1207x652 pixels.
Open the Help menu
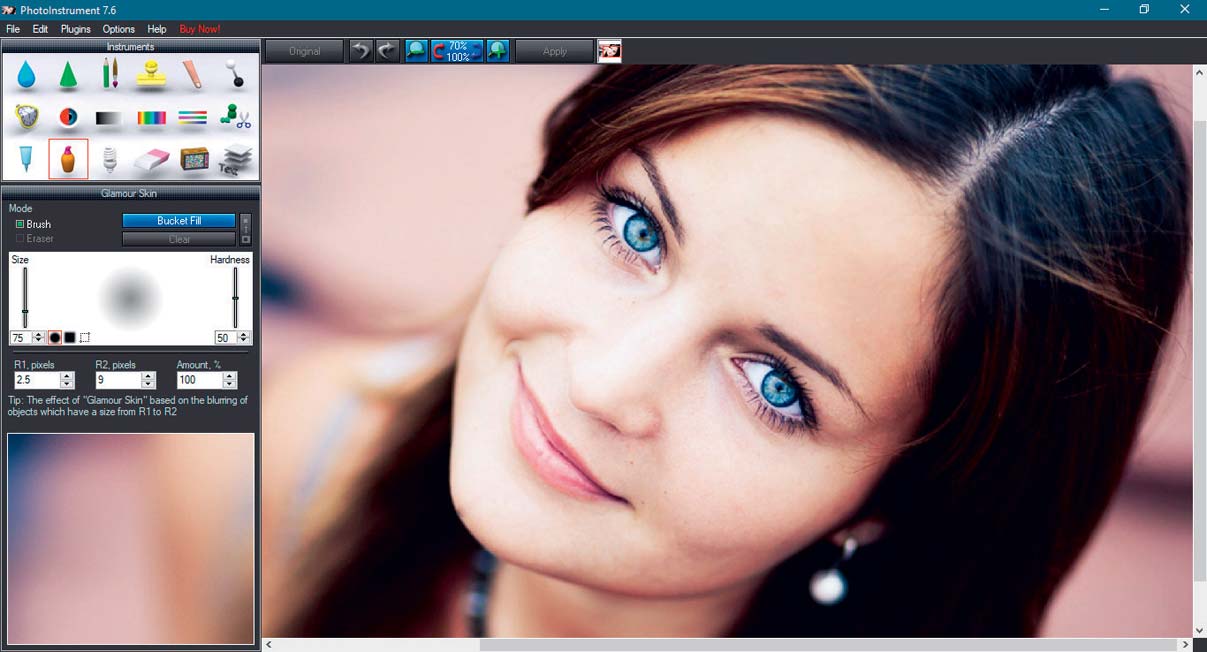(157, 29)
